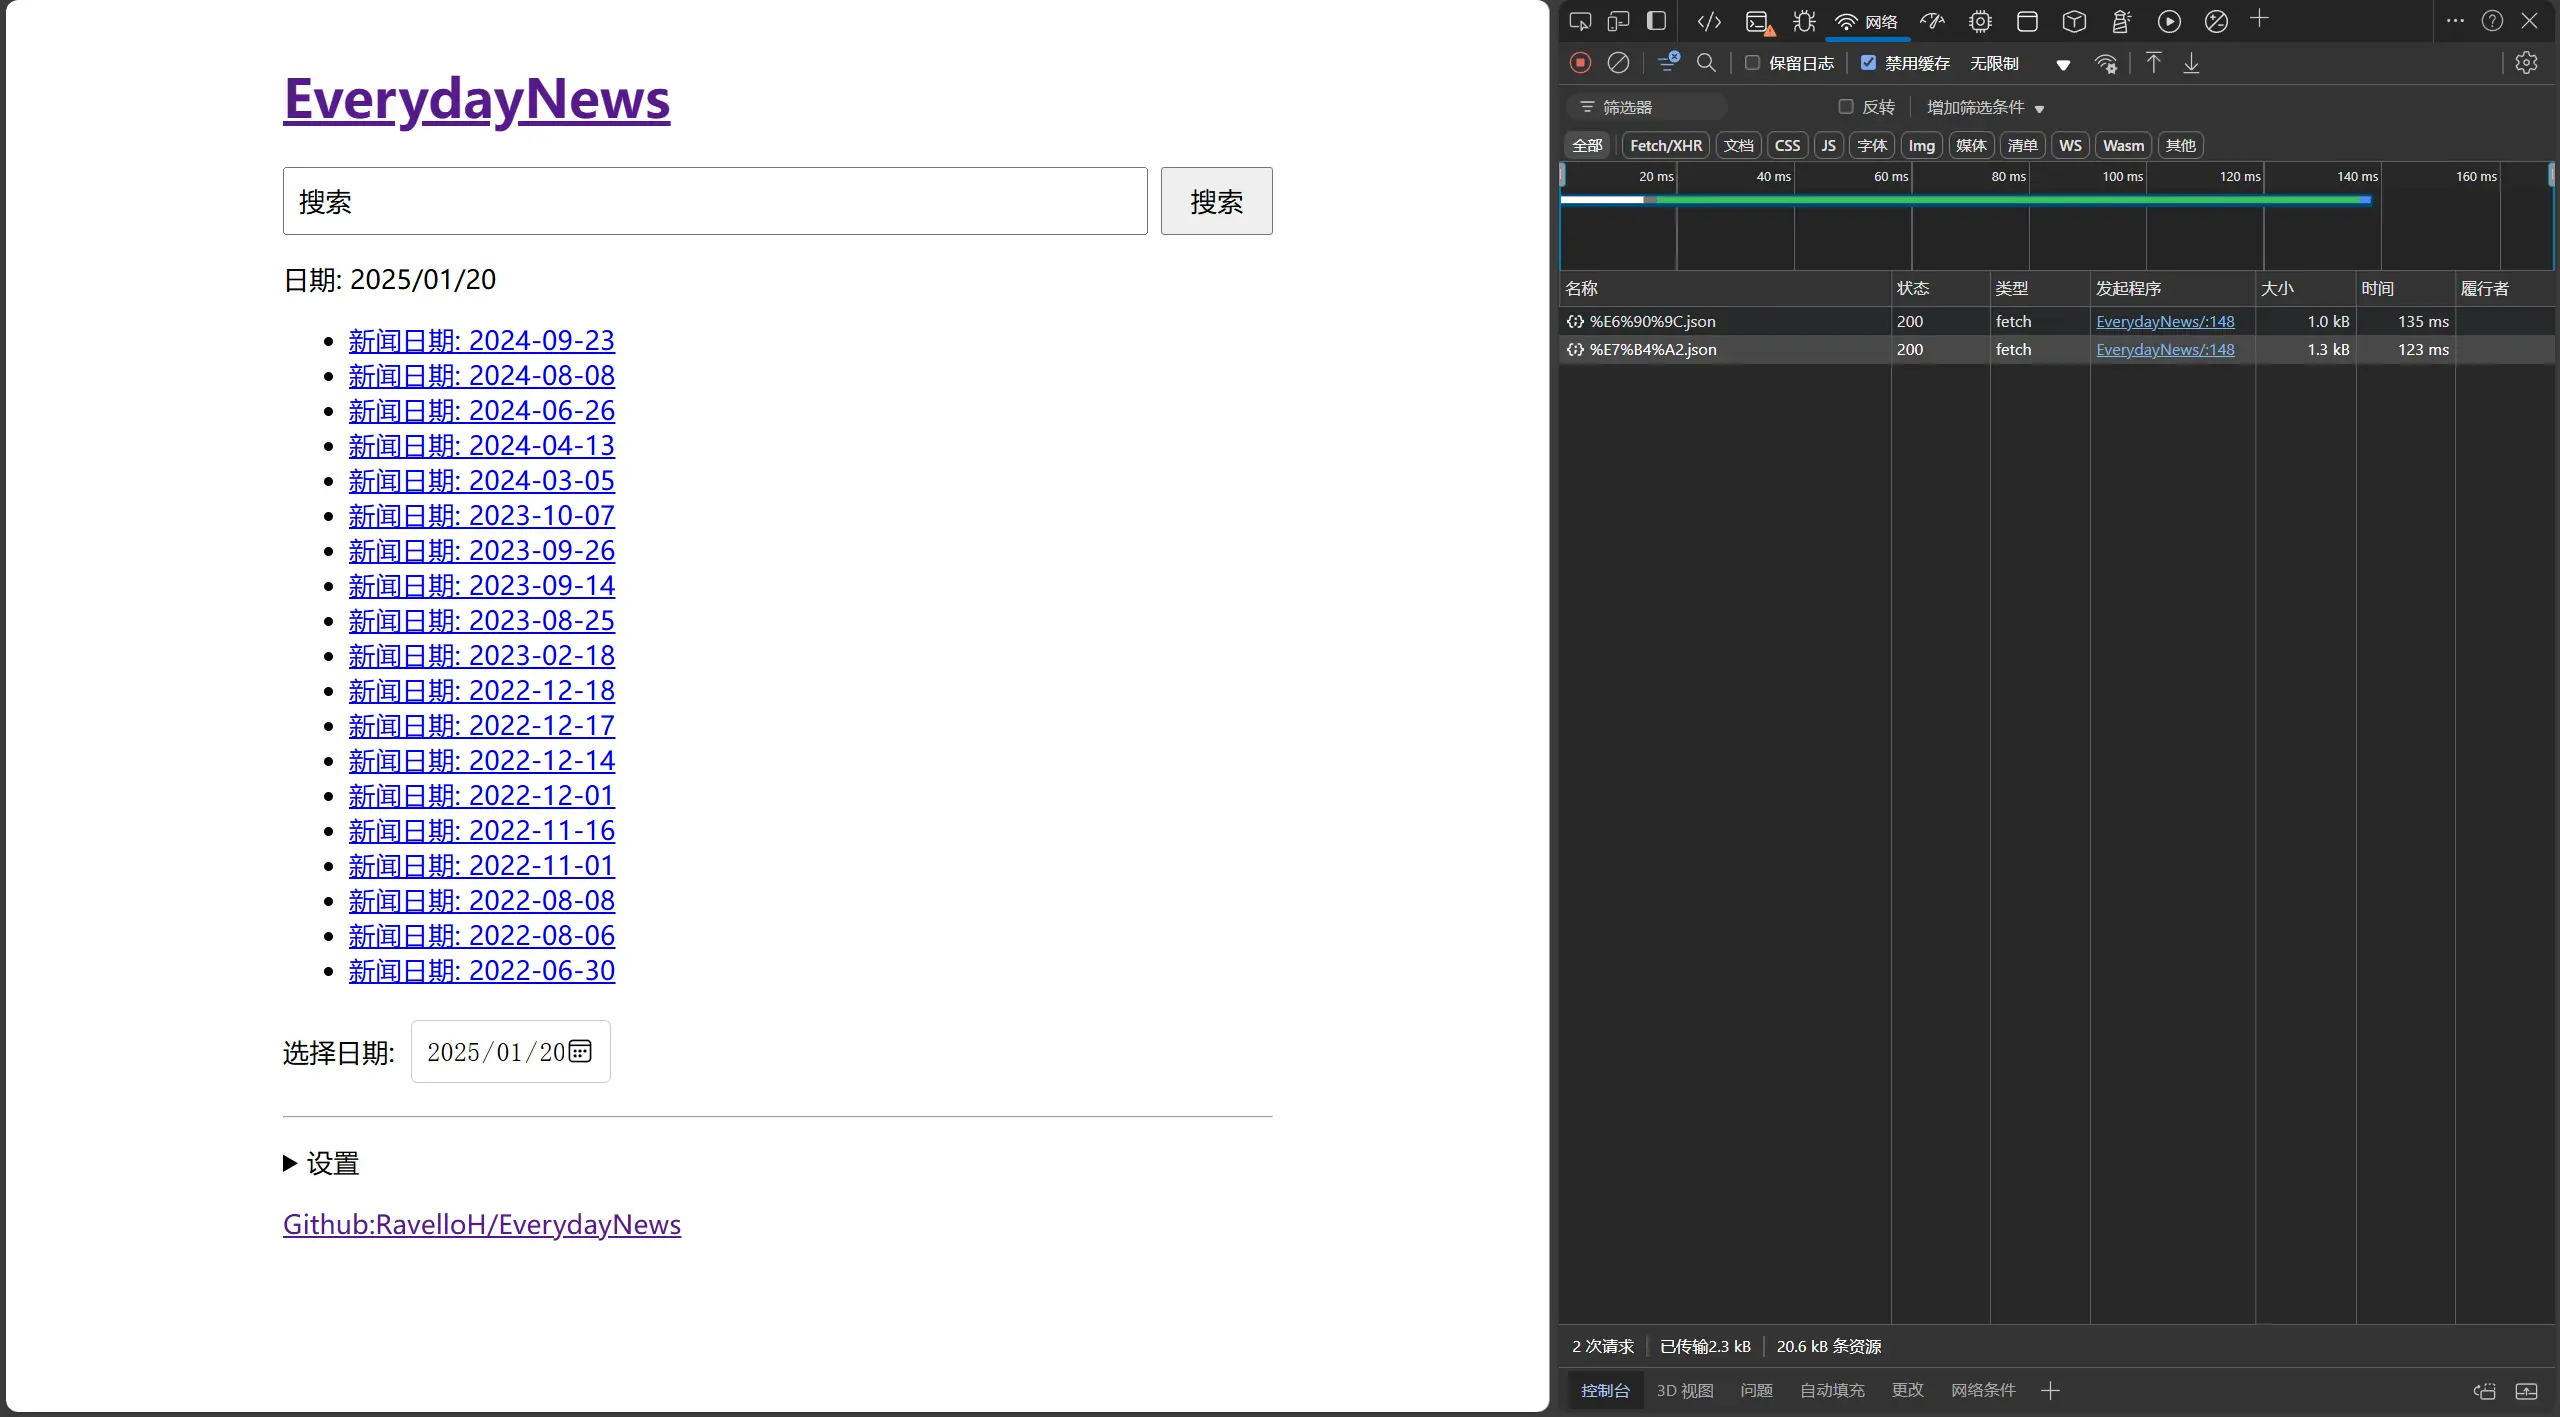Viewport: 2560px width, 1417px height.
Task: Enable the 保留日志 checkbox
Action: point(1752,63)
